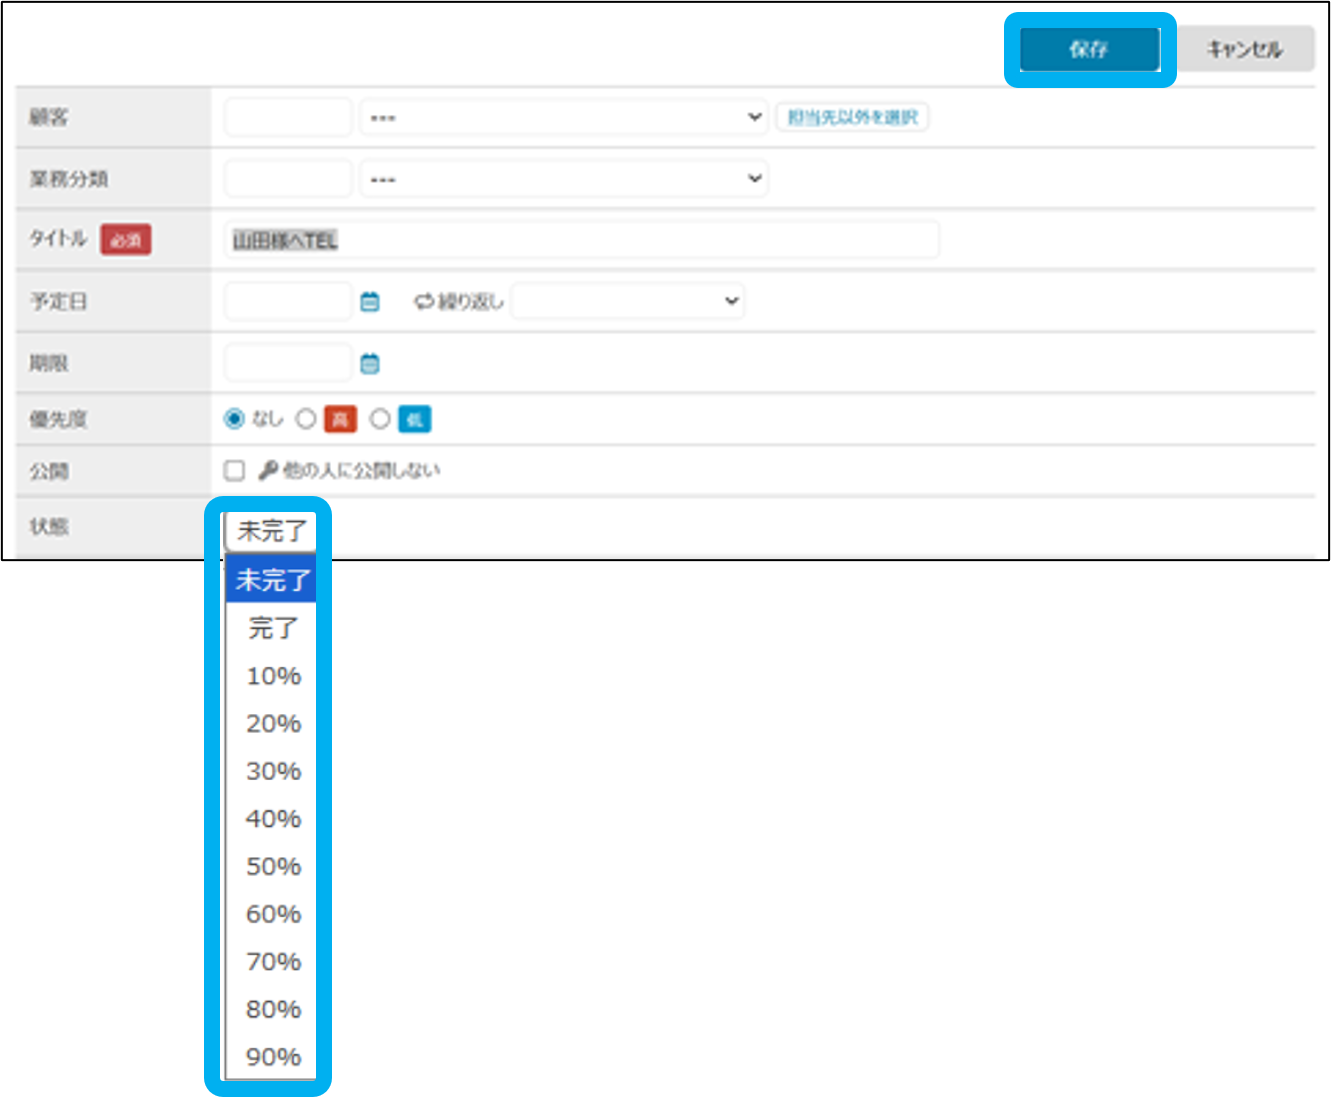The width and height of the screenshot is (1331, 1097).
Task: Click the 予定日 date input field
Action: click(288, 301)
